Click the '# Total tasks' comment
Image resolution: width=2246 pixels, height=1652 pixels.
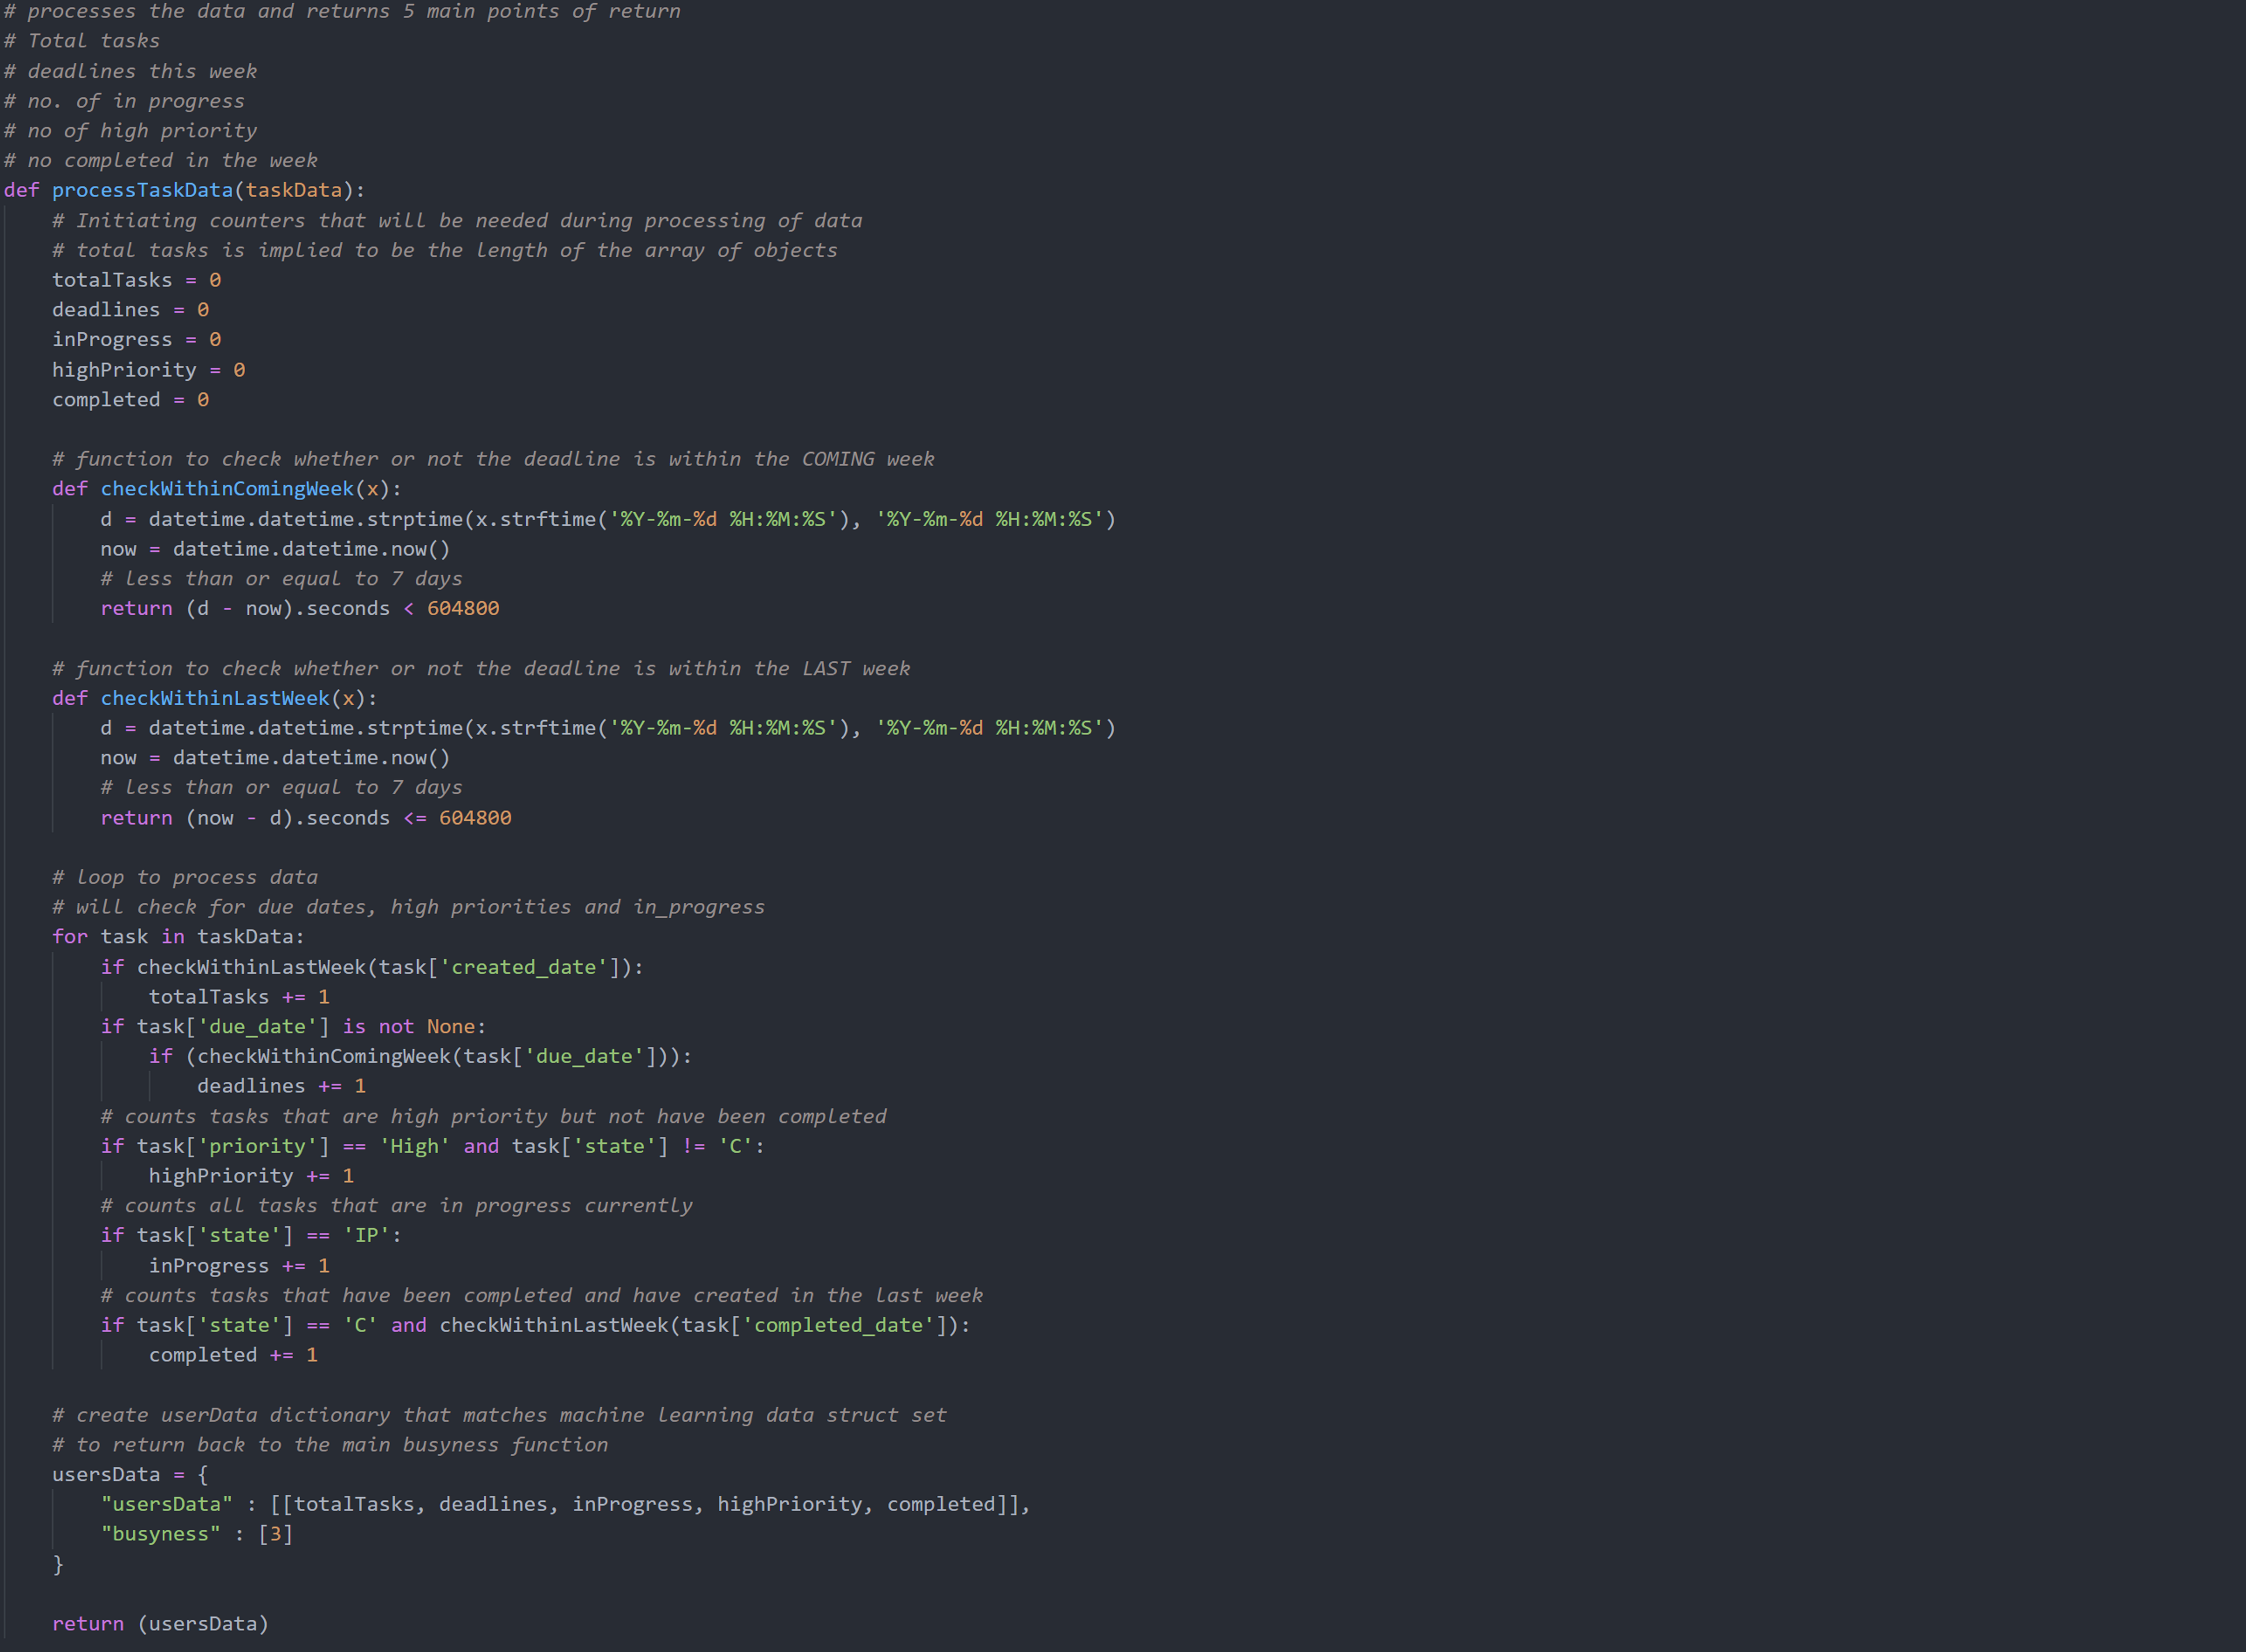tap(82, 41)
